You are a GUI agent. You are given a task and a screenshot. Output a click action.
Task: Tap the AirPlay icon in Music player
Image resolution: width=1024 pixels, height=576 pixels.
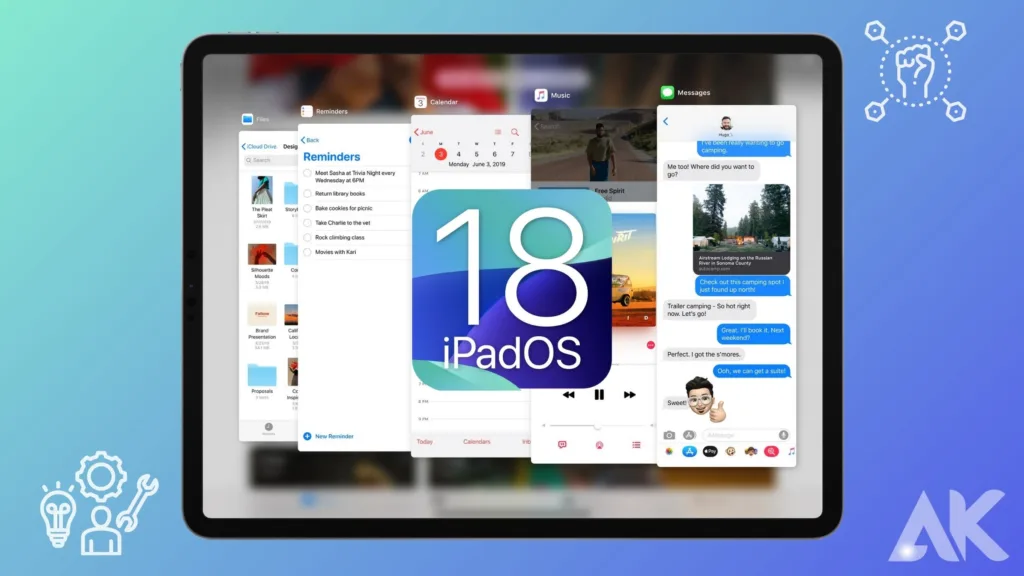click(599, 445)
